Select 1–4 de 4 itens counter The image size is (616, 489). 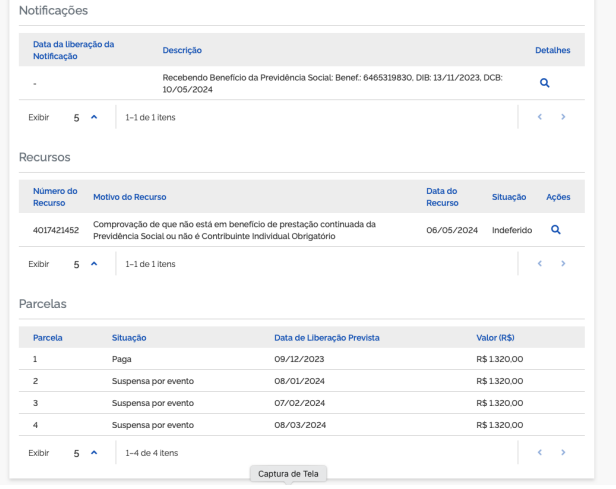[152, 453]
